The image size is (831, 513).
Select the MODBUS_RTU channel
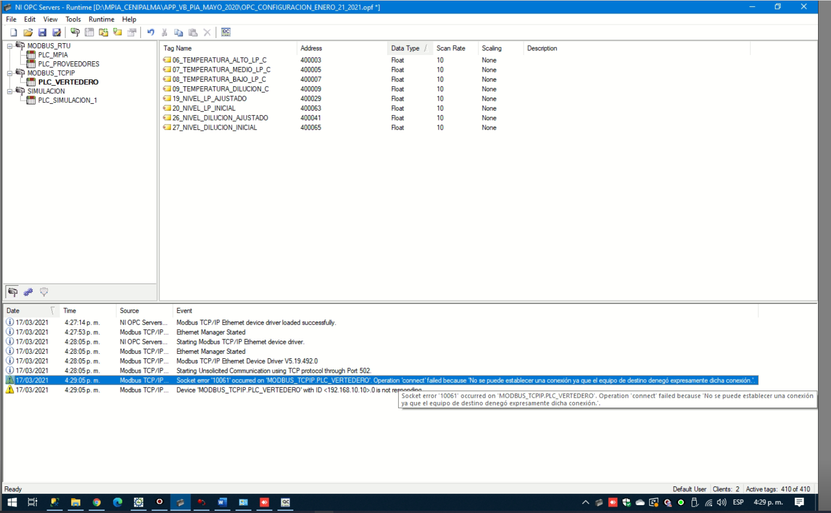[x=49, y=46]
